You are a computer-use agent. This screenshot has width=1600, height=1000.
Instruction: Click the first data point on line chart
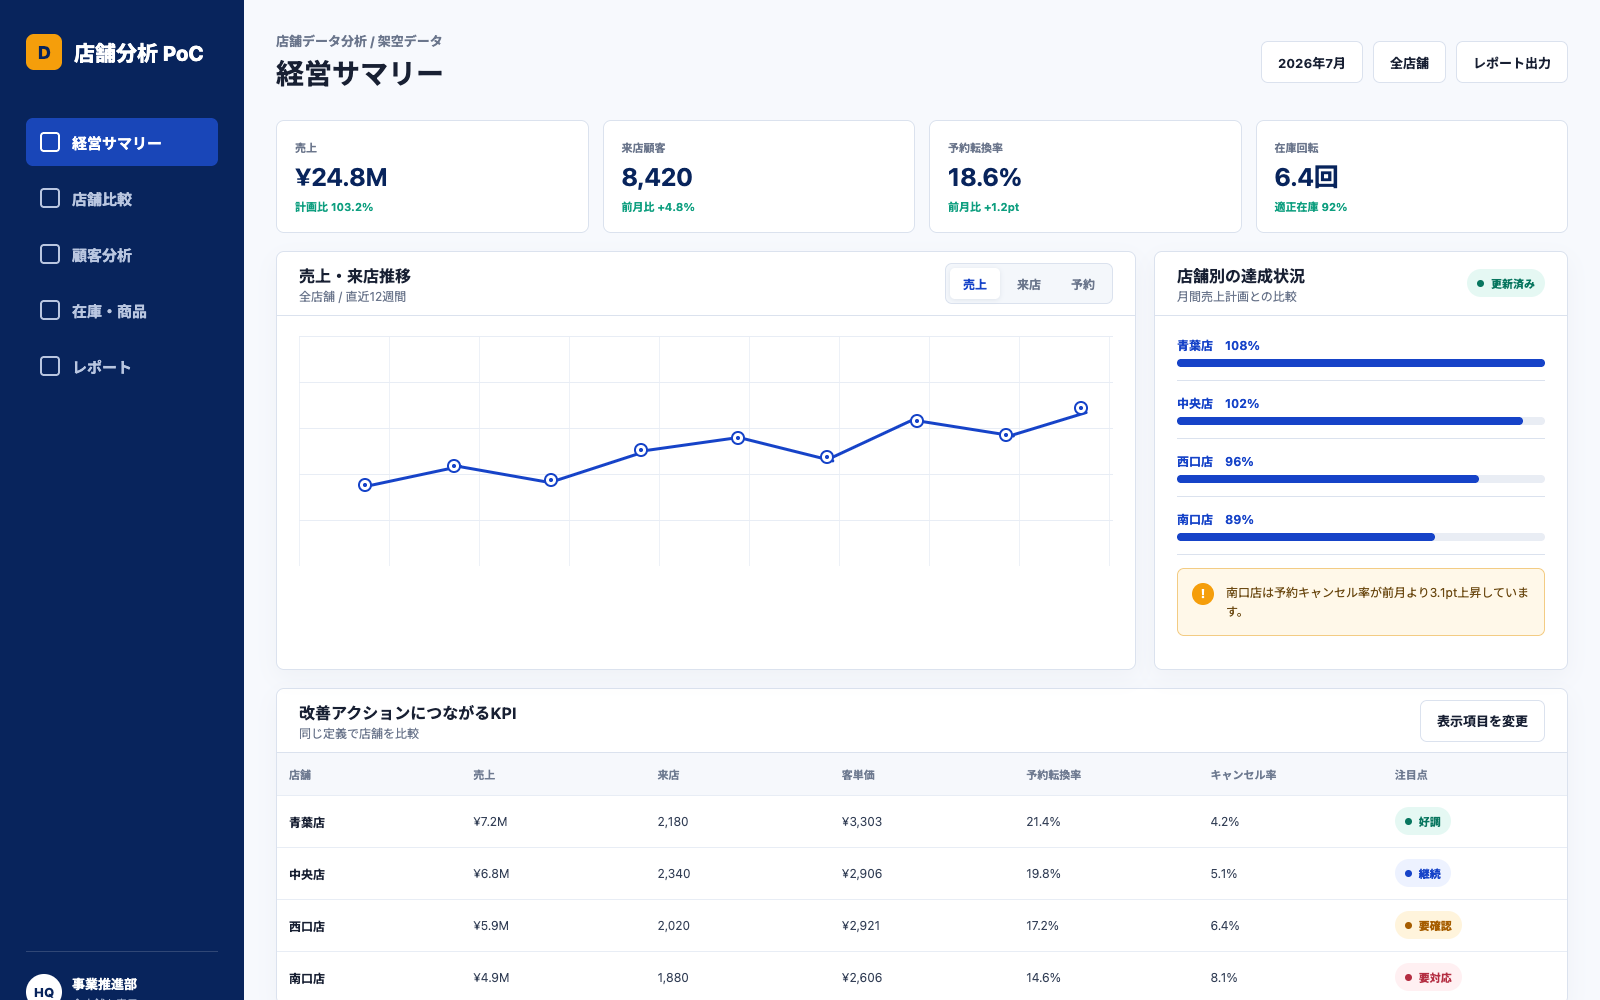365,485
